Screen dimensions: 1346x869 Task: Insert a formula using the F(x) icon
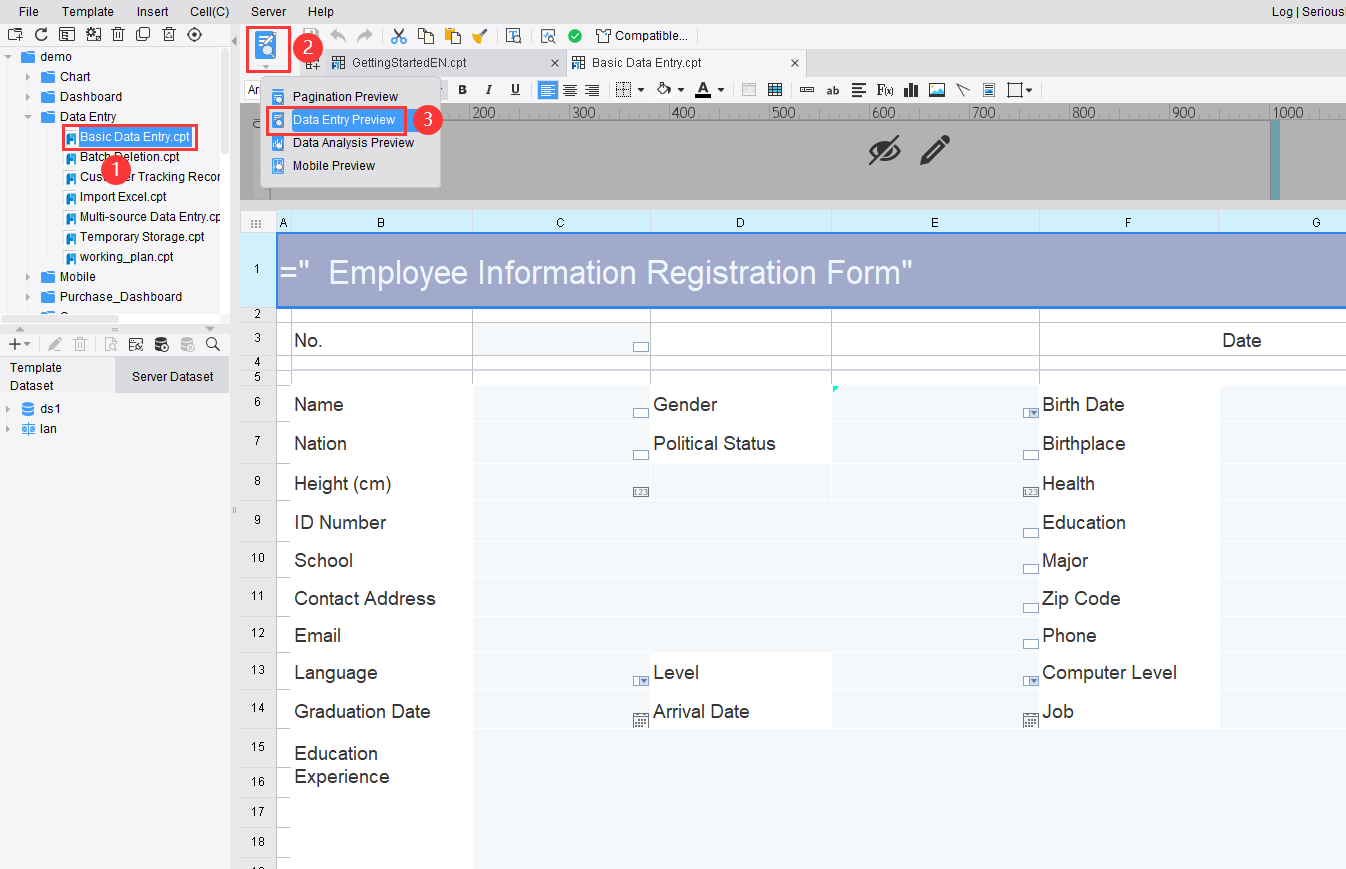pyautogui.click(x=885, y=90)
